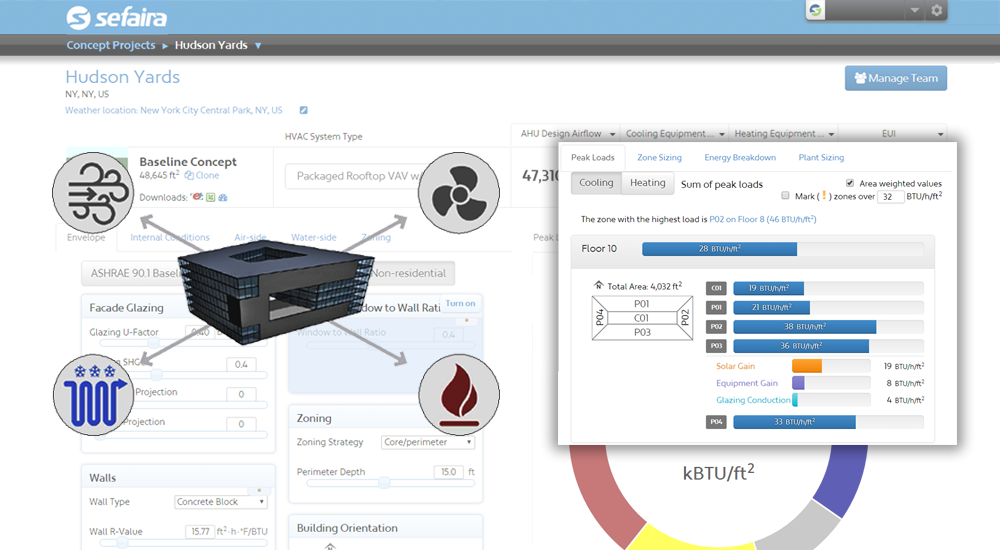Switch to Internal Conditions tab

170,237
